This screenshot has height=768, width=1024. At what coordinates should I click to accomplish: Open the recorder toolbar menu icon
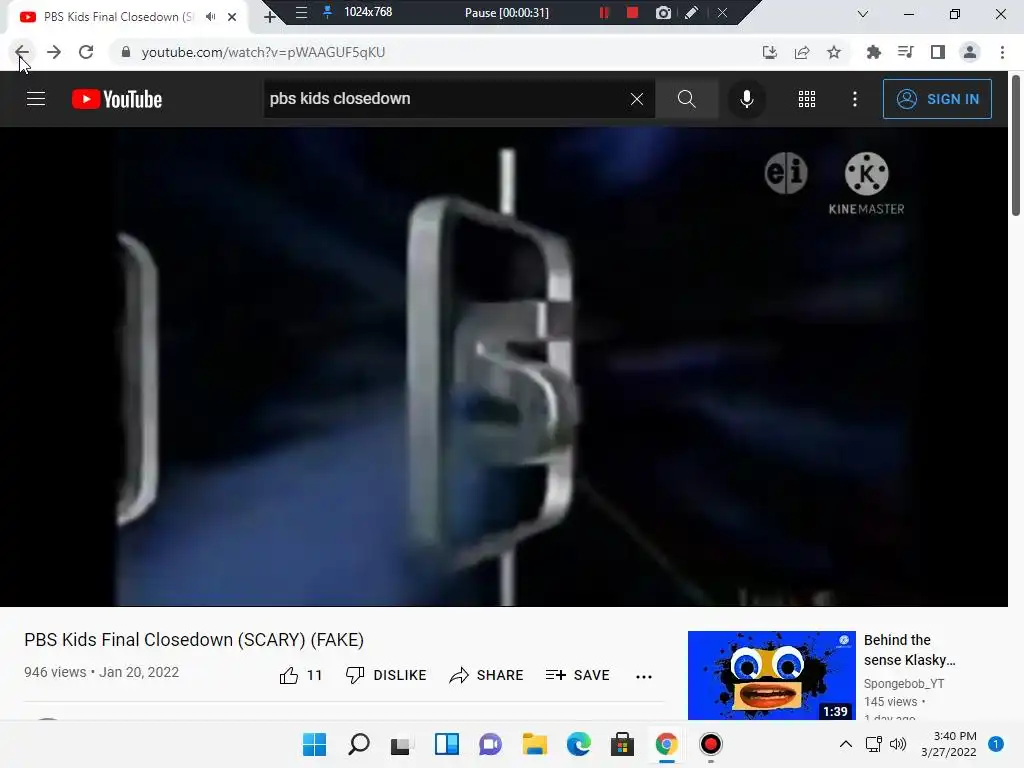301,12
